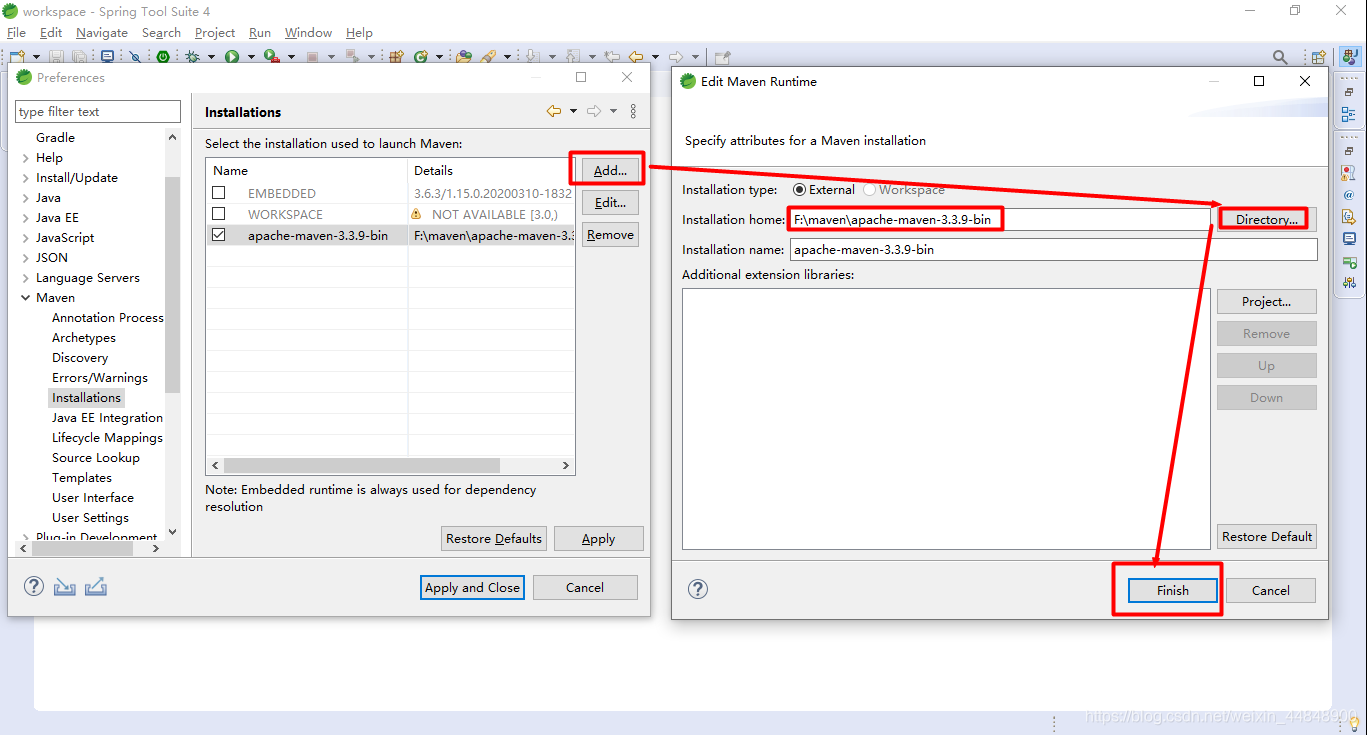Switch to the Java perspective icon
Image resolution: width=1367 pixels, height=735 pixels.
coord(1349,57)
